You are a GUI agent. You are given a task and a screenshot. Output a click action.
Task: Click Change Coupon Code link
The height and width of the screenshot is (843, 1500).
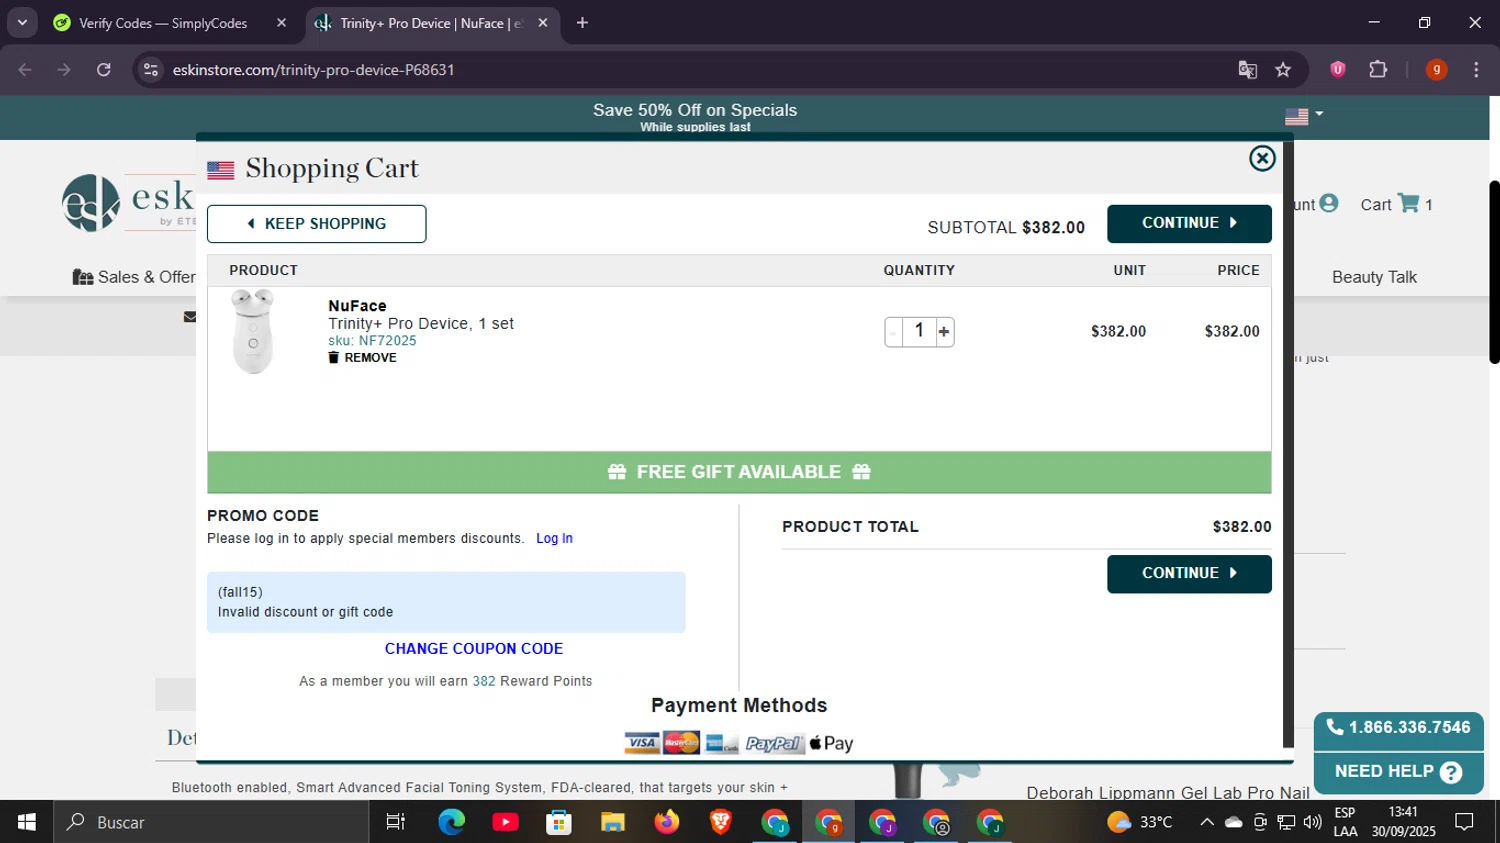pos(474,649)
